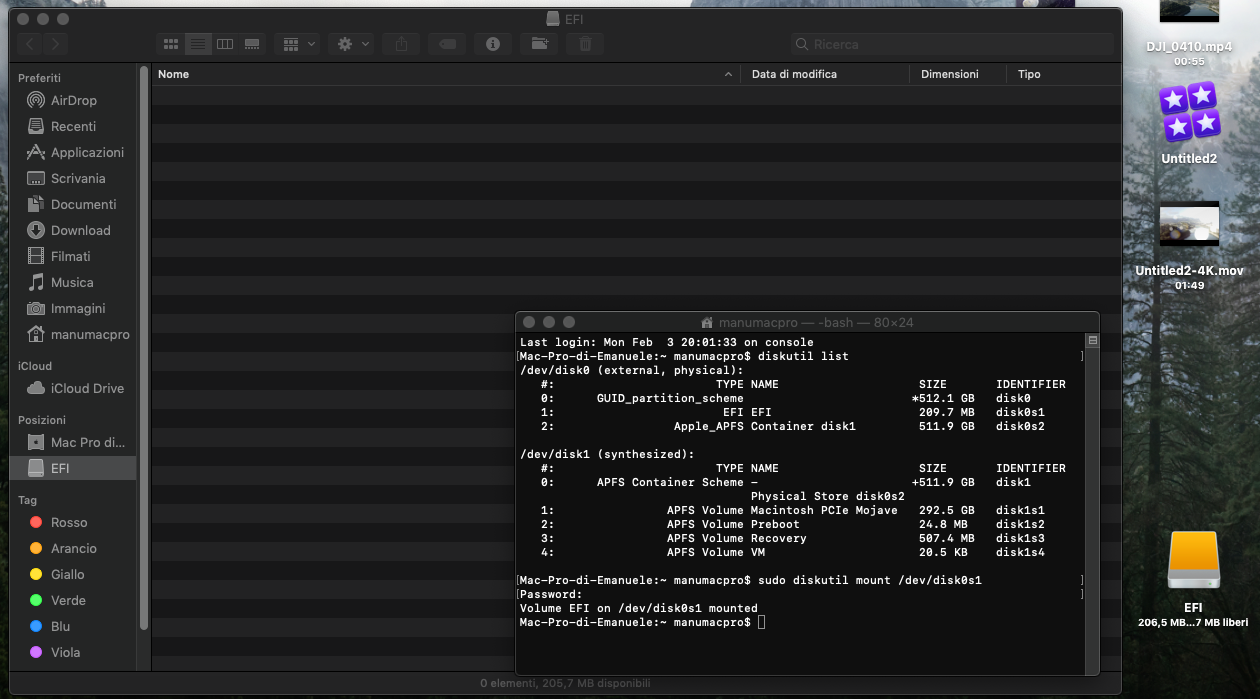Open Documenti in the sidebar
1260x699 pixels.
[x=73, y=204]
